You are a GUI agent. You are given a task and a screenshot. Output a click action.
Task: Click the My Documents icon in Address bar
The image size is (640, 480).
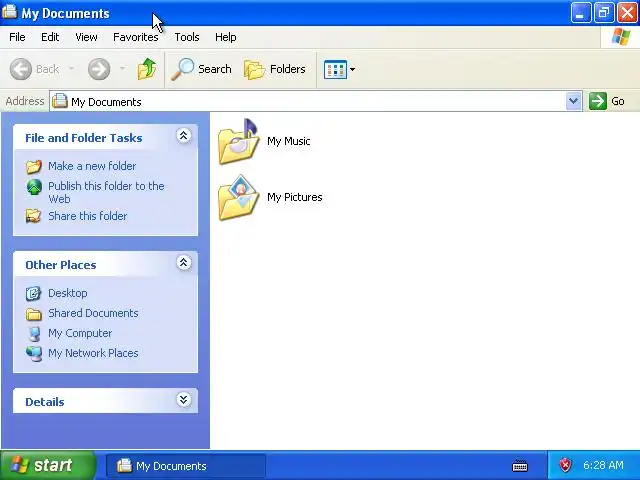[x=60, y=101]
